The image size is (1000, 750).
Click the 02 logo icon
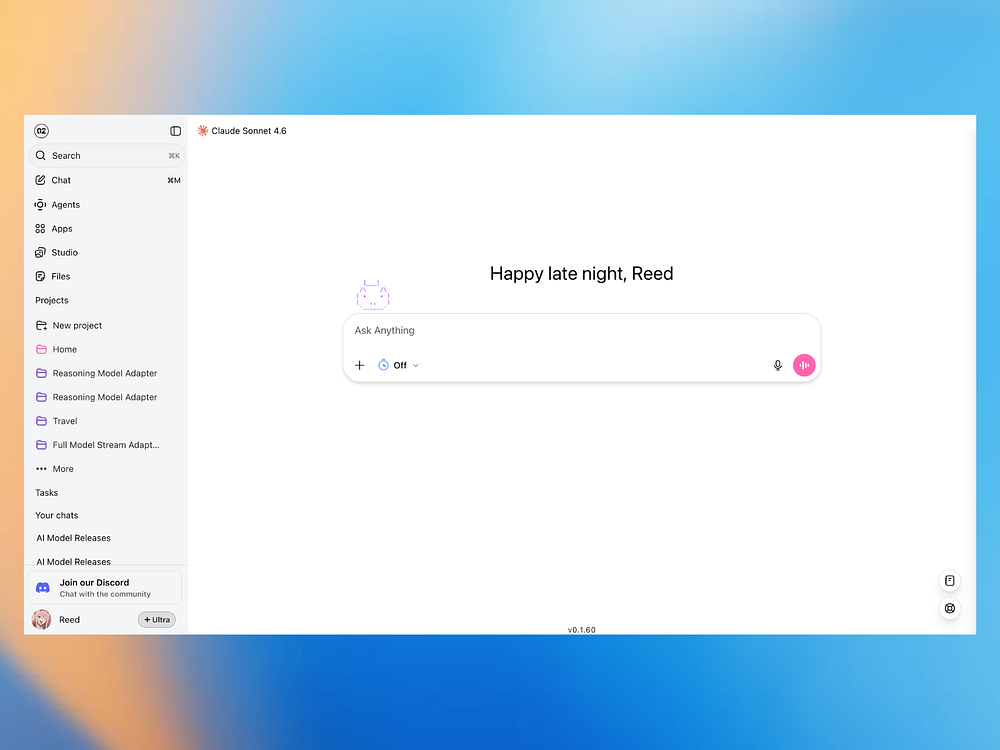[x=41, y=131]
